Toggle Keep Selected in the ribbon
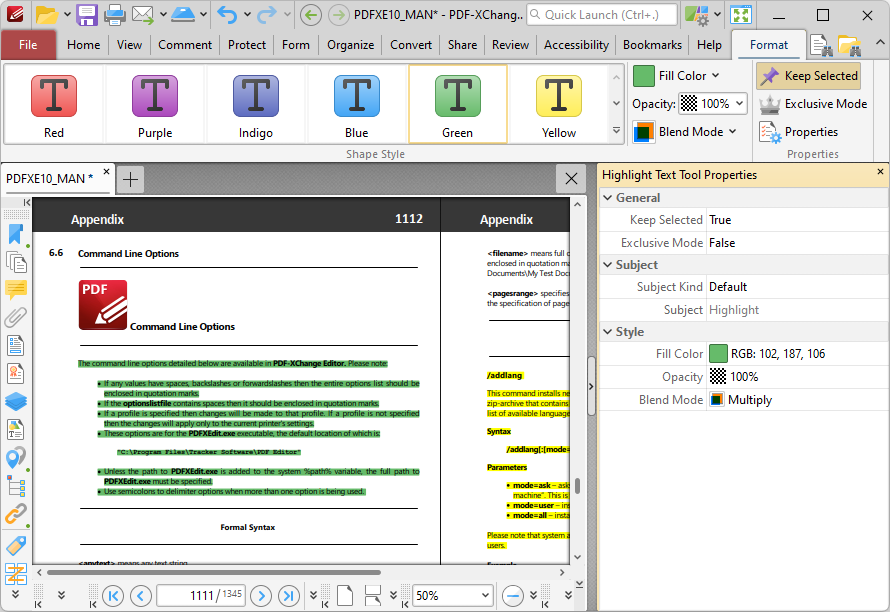The image size is (890, 612). point(808,76)
